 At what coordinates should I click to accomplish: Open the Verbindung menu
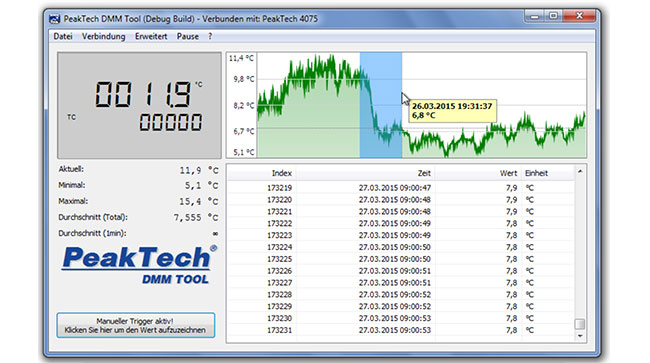tap(104, 36)
